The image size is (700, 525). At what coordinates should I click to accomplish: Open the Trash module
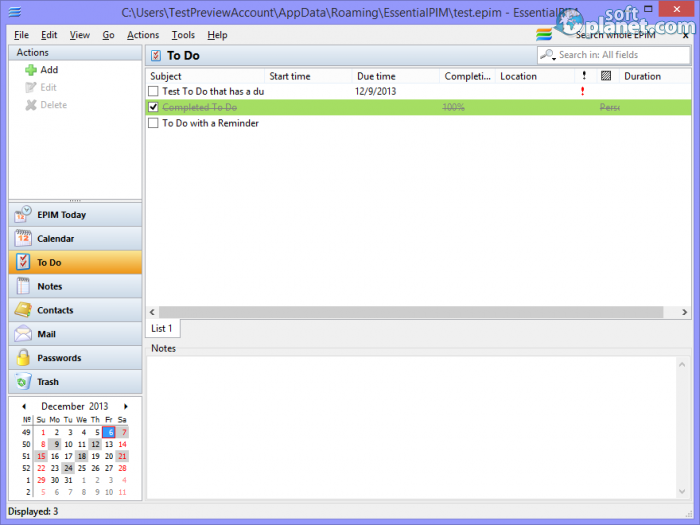coord(47,382)
